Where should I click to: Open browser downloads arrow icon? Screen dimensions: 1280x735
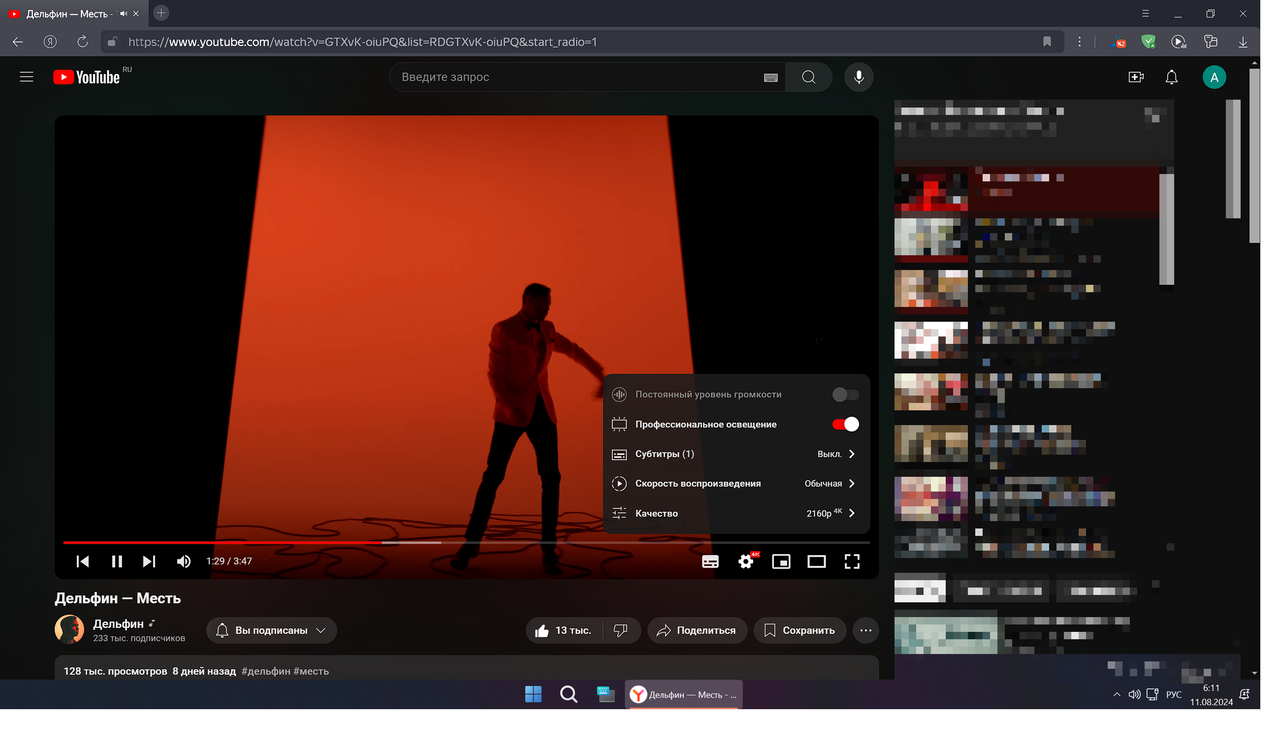[x=1243, y=42]
